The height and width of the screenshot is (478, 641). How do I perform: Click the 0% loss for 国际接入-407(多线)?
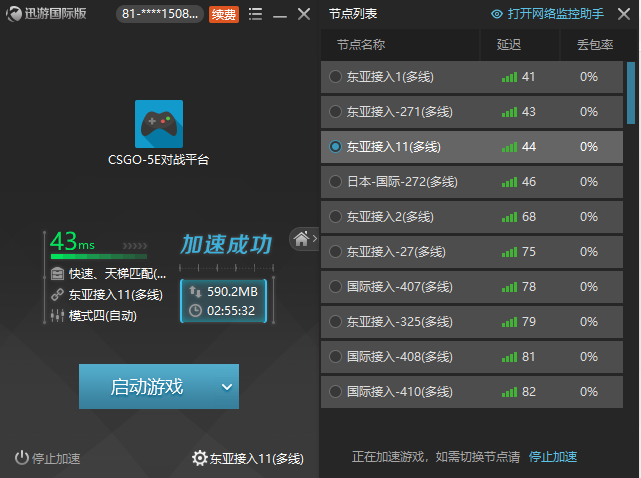589,287
